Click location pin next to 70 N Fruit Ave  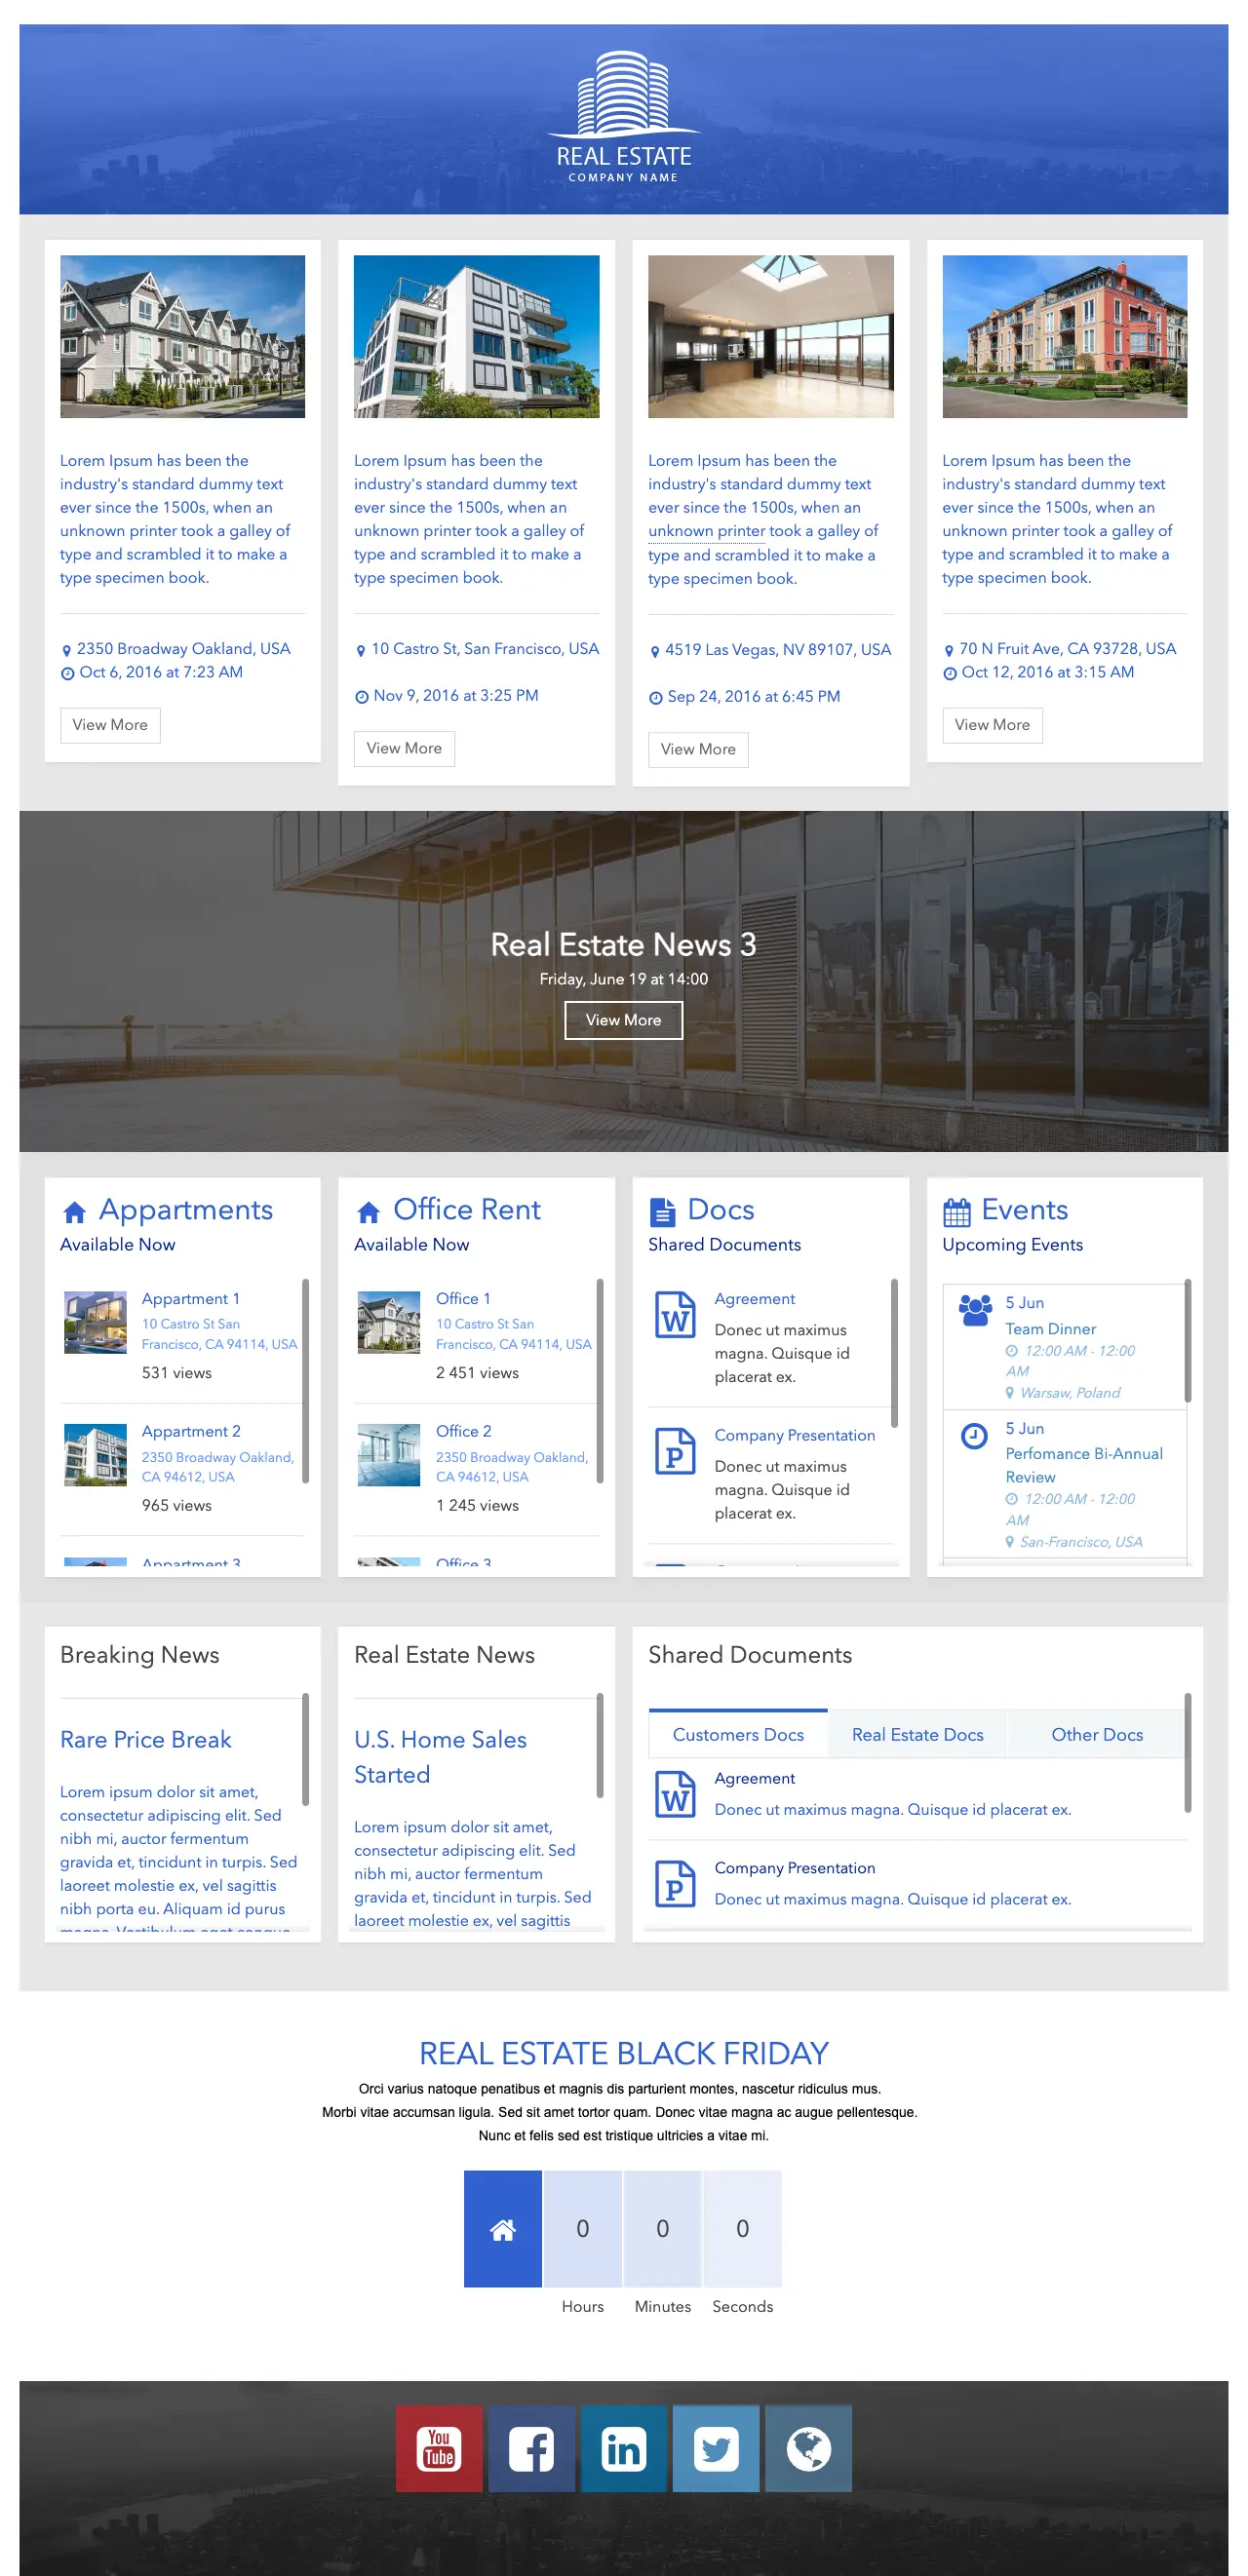[949, 650]
